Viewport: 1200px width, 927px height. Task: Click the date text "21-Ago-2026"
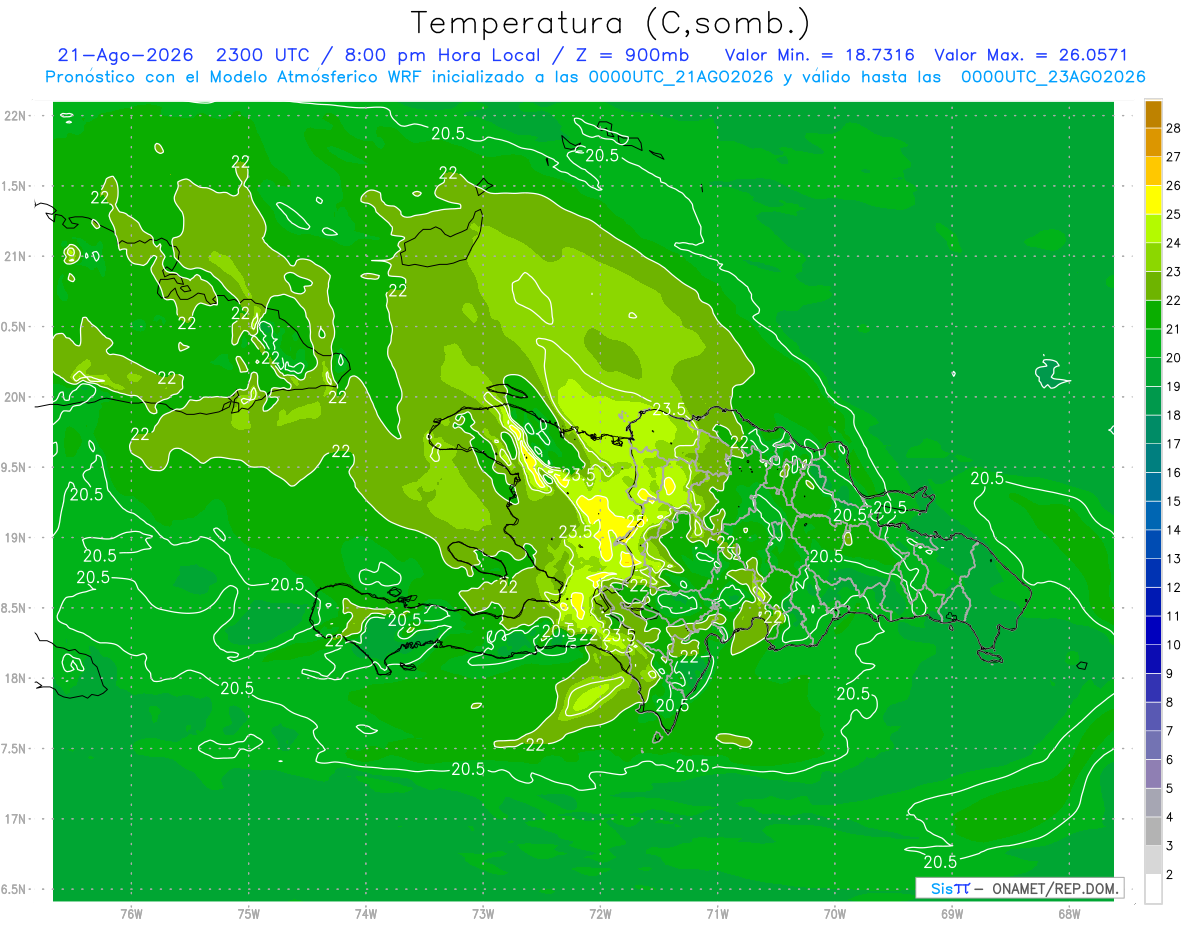126,55
